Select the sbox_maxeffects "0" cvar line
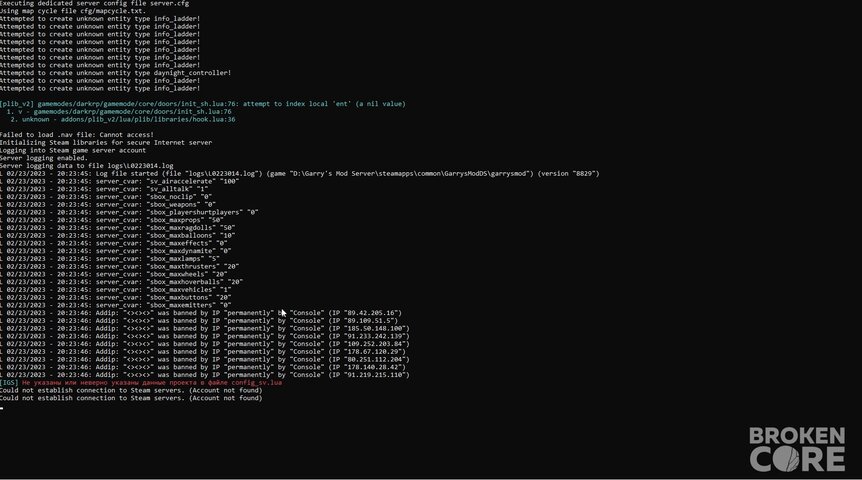This screenshot has height=480, width=862. tap(114, 242)
